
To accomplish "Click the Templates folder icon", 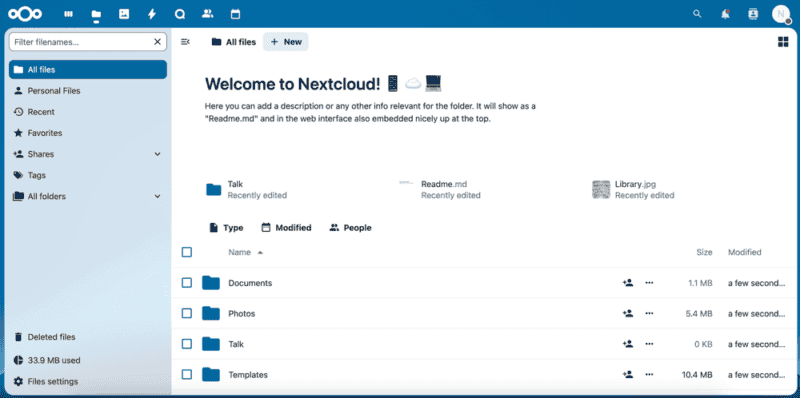I will [211, 375].
